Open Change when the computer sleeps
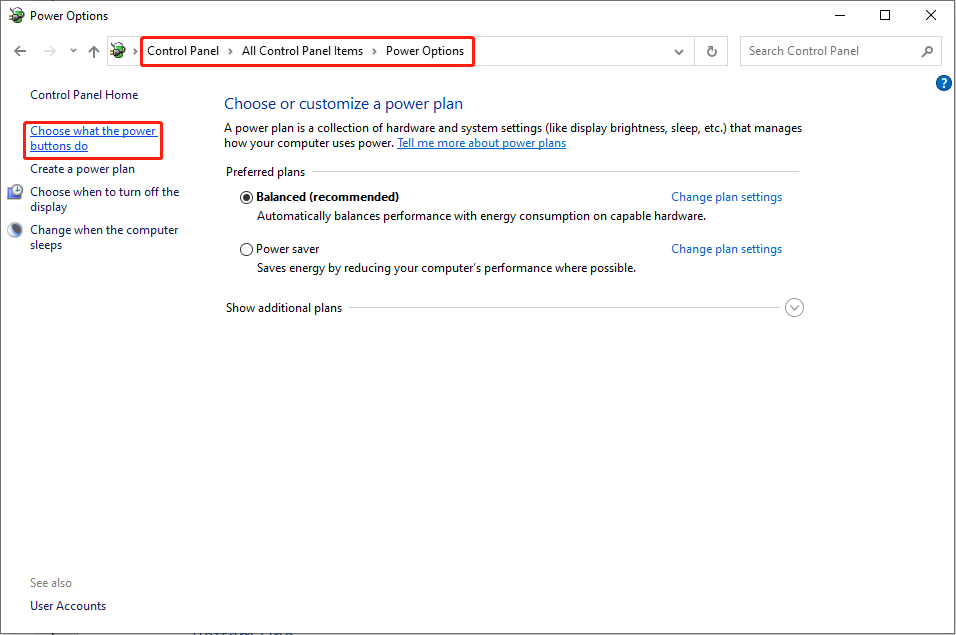956x635 pixels. 104,238
